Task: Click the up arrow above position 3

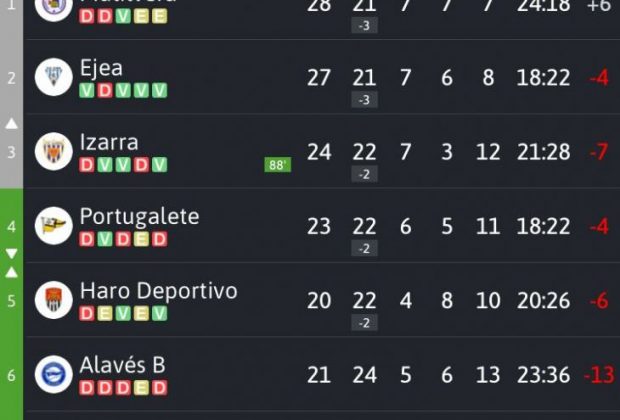Action: tap(12, 124)
